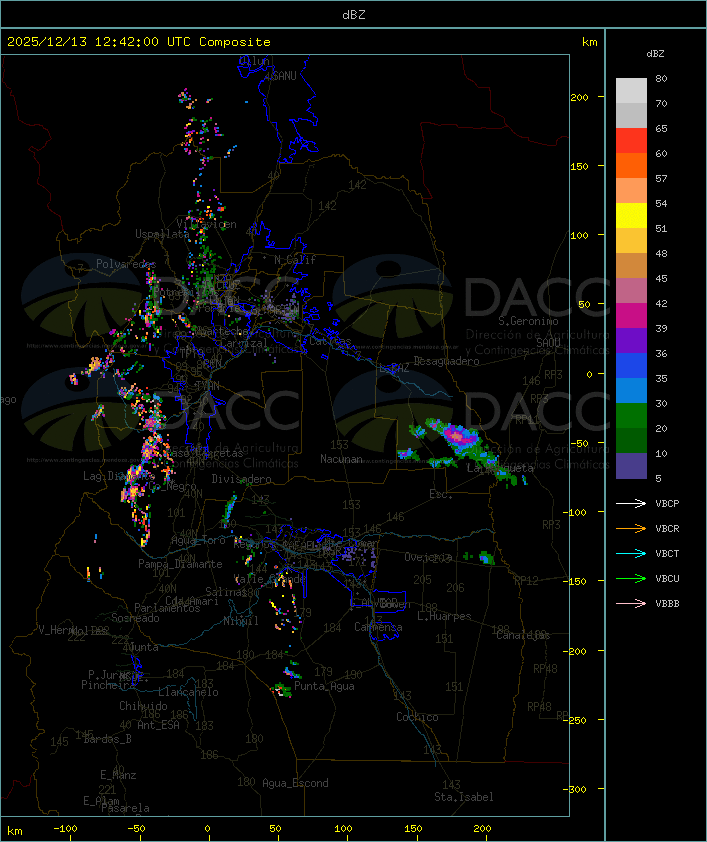Click the dBZ heading above the color scale

point(655,54)
